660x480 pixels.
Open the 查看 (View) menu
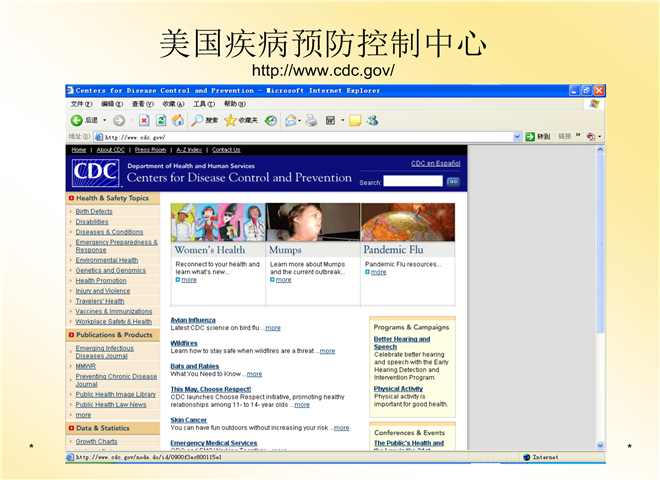(x=143, y=104)
